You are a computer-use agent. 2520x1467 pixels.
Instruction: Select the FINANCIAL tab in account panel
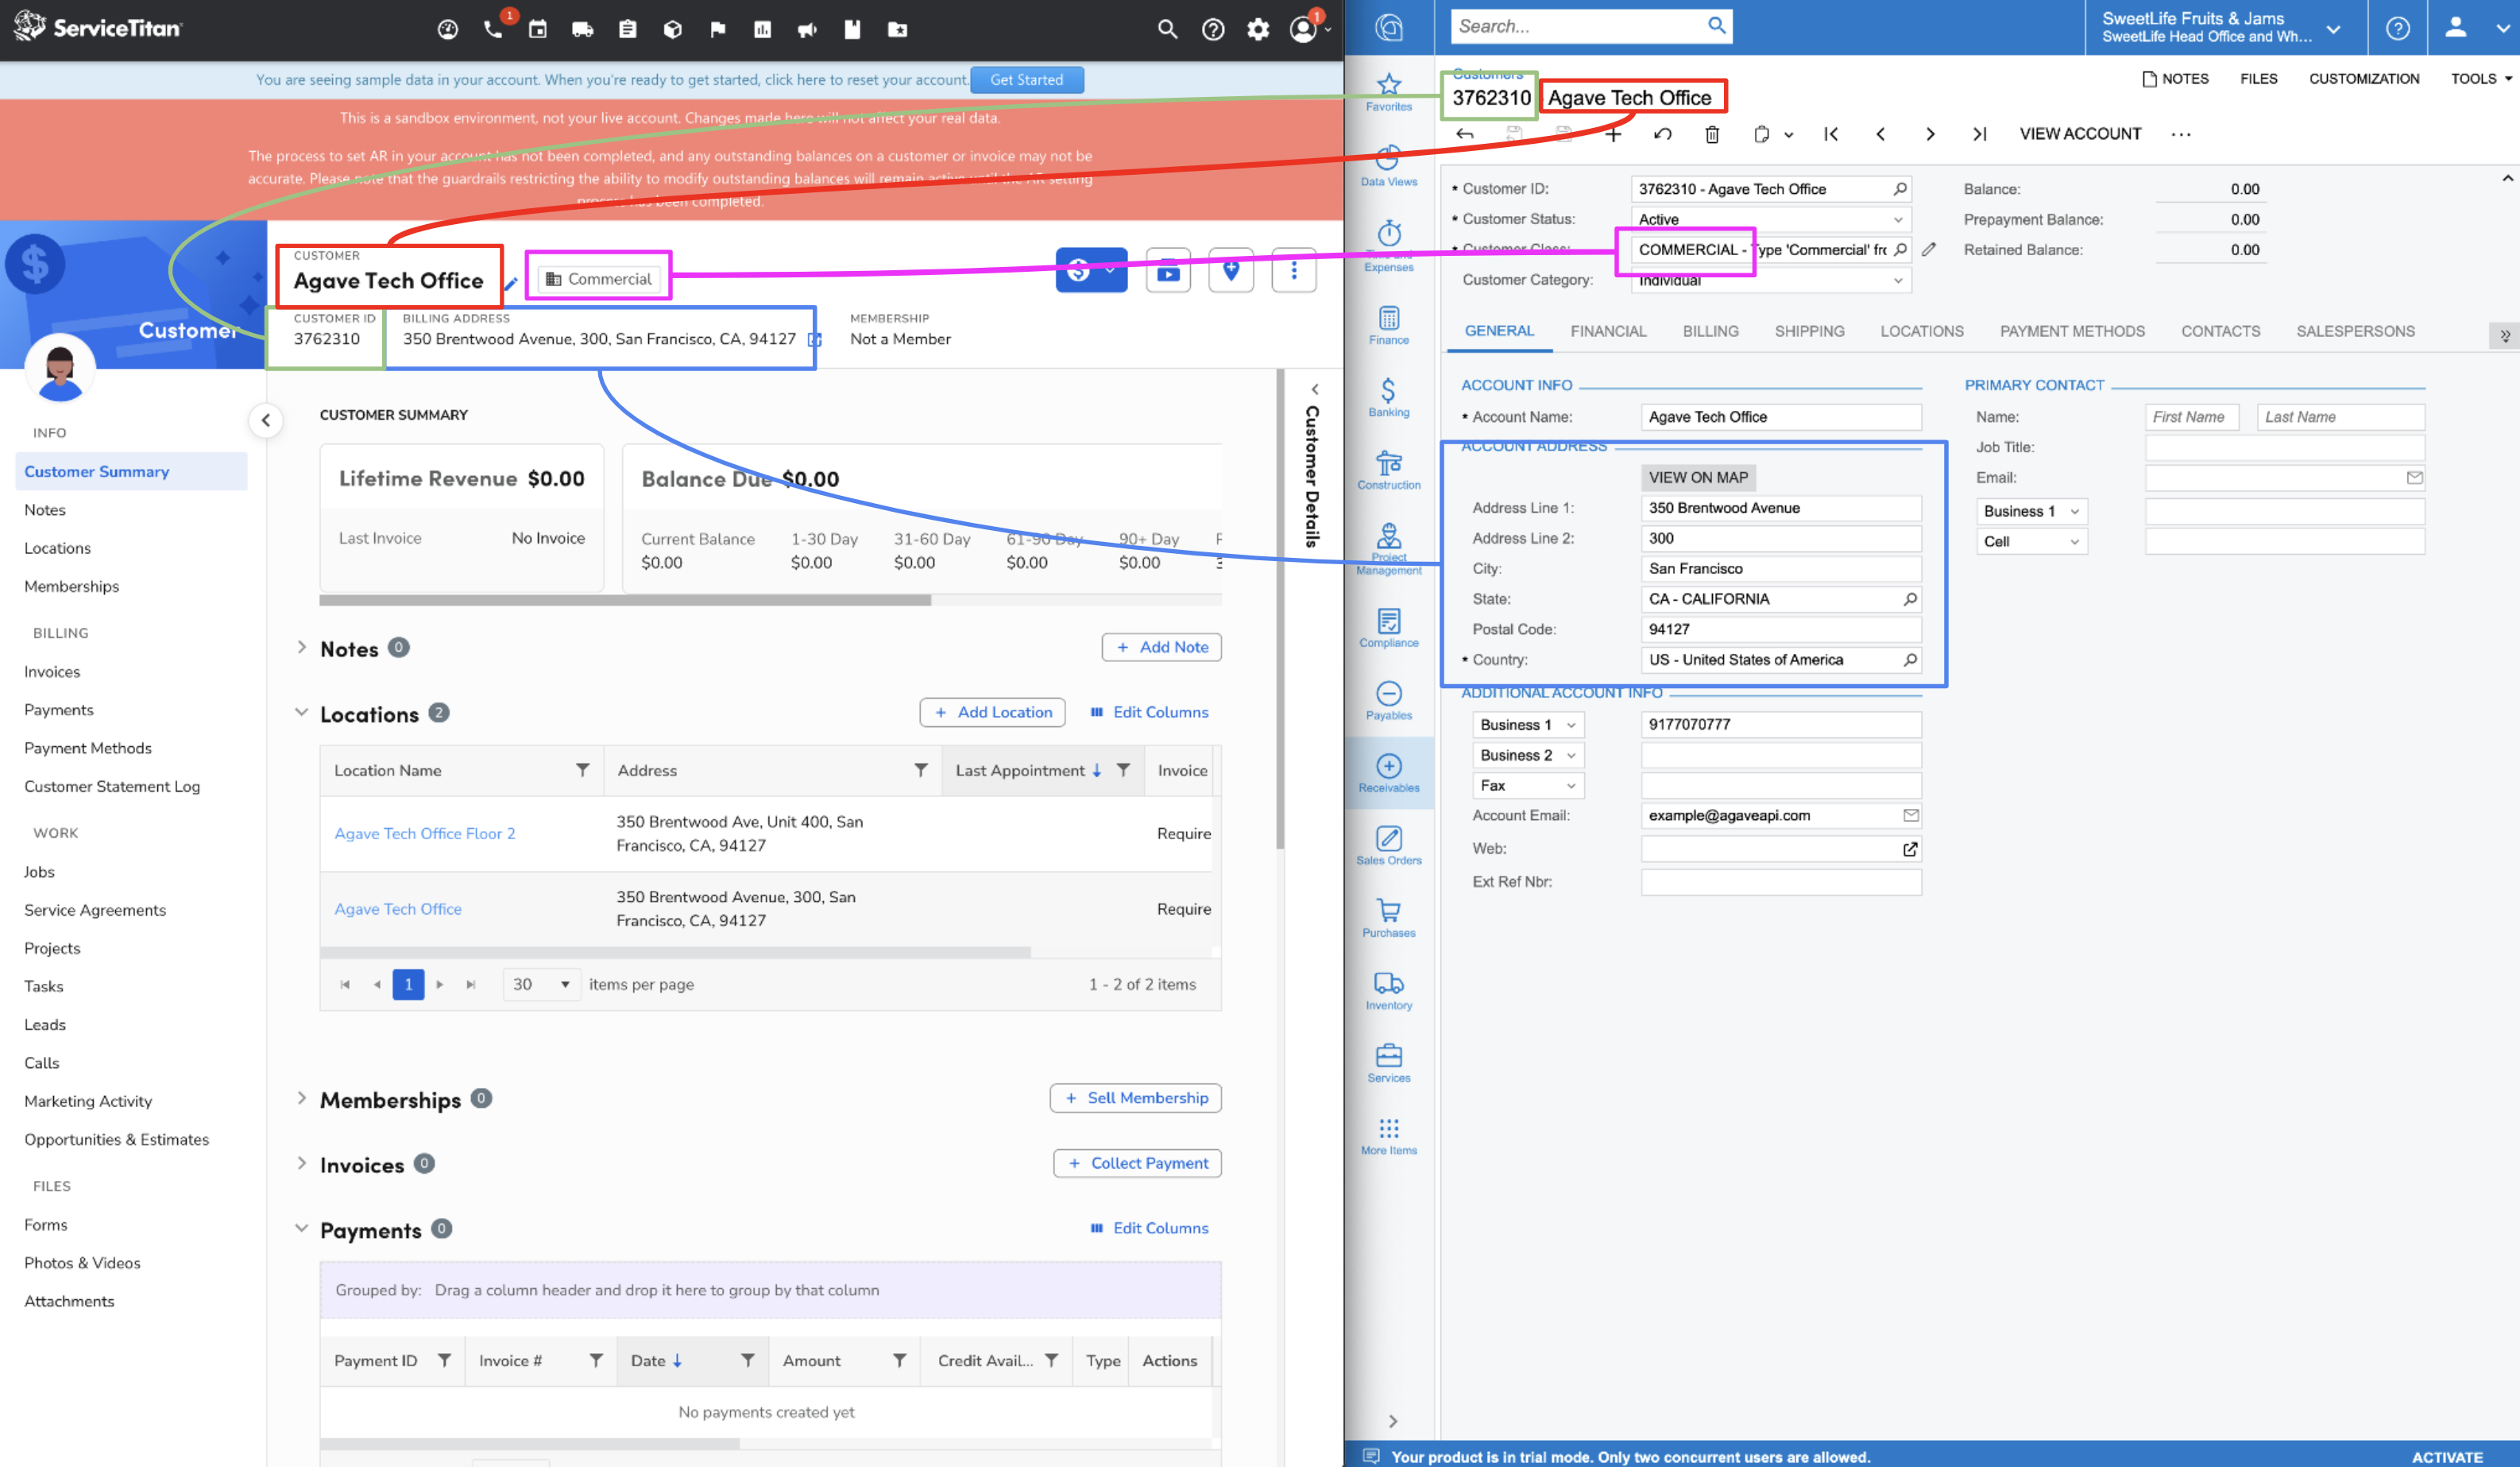point(1609,330)
